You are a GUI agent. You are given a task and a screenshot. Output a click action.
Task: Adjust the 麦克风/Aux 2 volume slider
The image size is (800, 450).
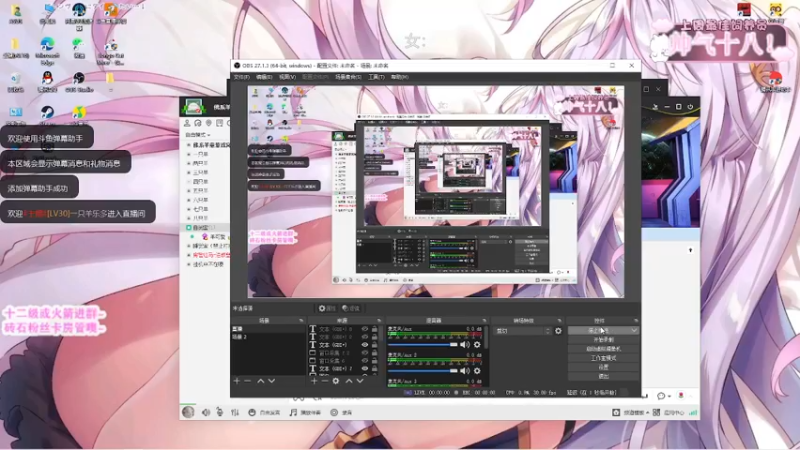(423, 371)
